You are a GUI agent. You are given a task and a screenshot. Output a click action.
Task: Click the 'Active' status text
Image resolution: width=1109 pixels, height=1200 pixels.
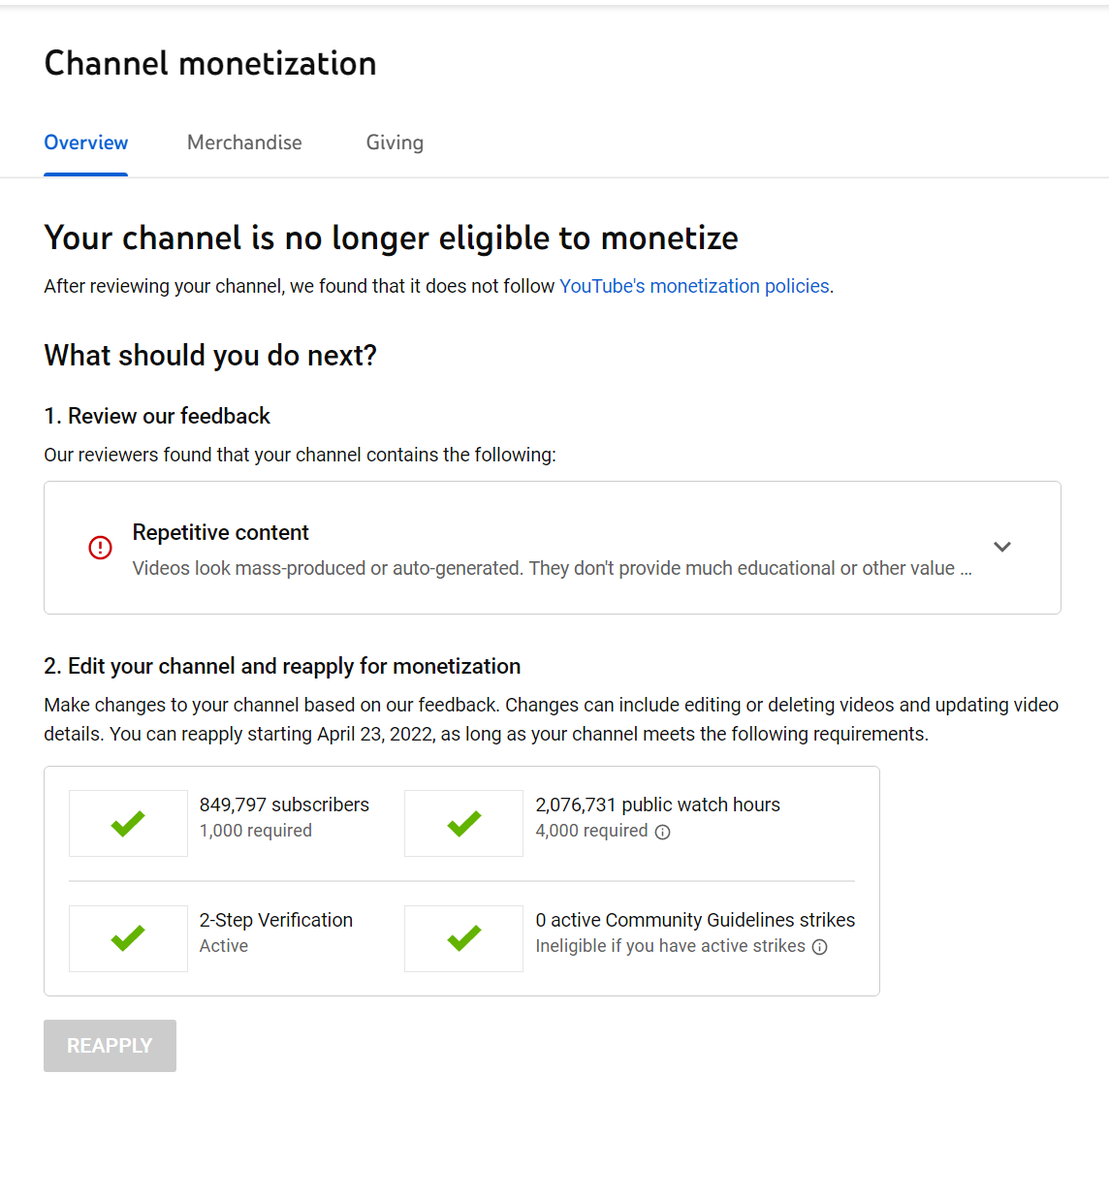[224, 946]
